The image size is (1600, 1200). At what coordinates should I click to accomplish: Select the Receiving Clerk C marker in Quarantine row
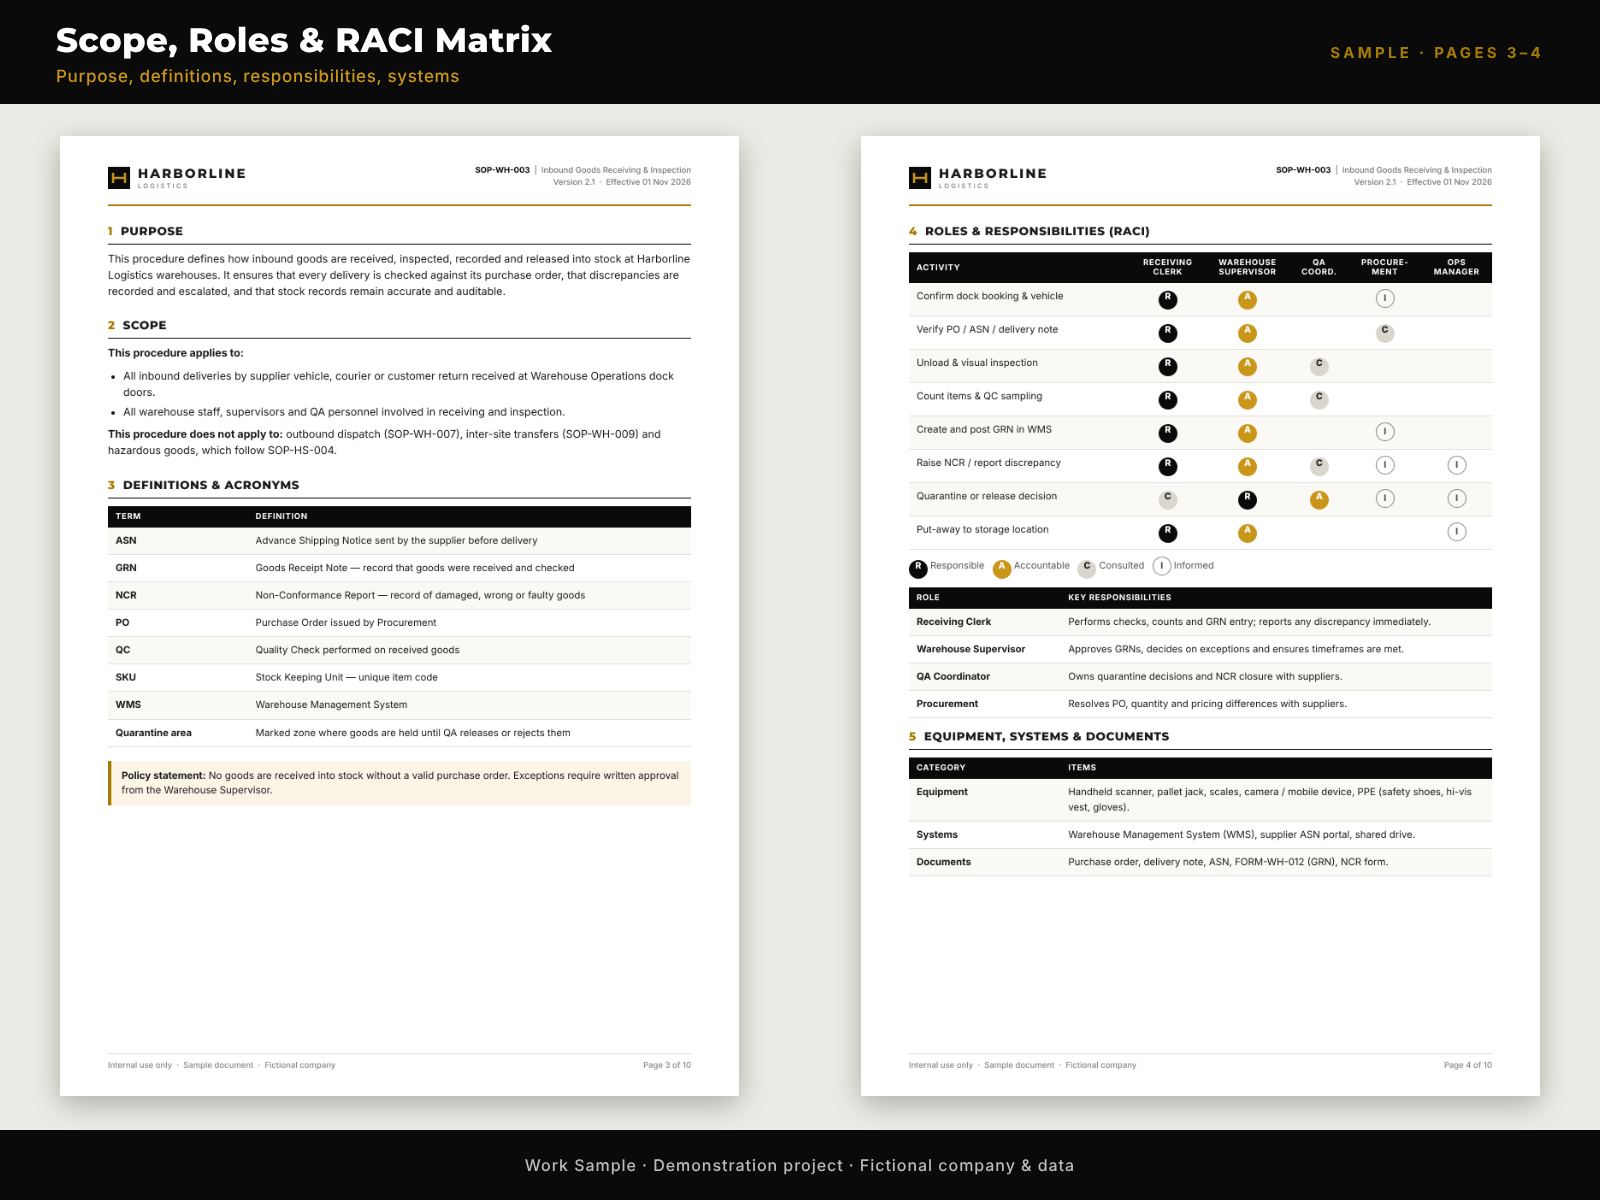pyautogui.click(x=1168, y=499)
